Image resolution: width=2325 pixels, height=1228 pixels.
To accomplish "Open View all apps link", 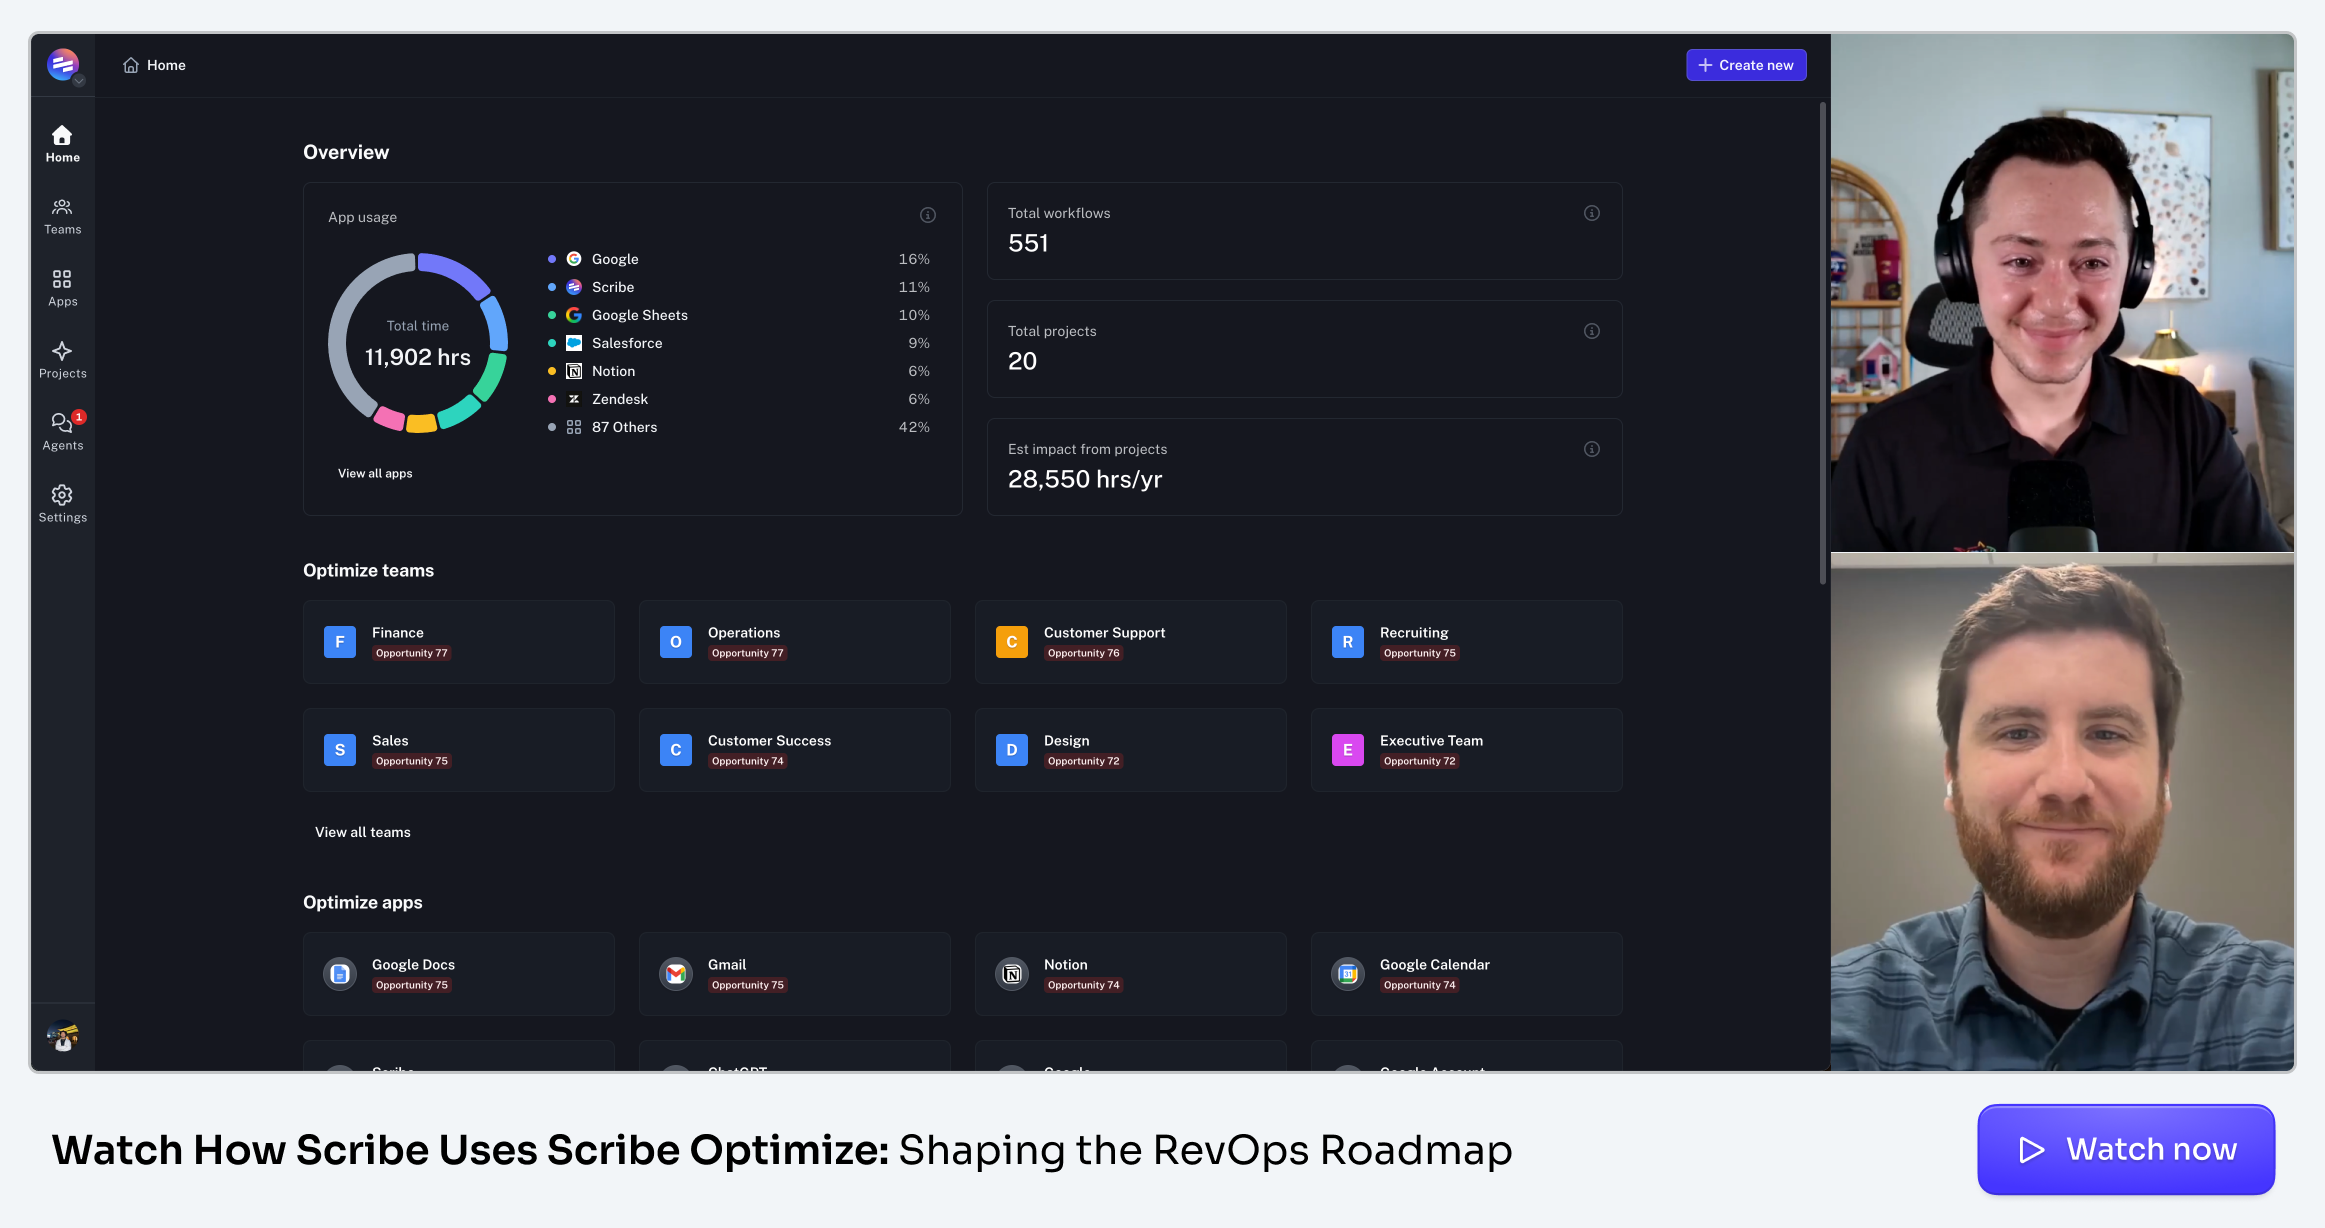I will [375, 473].
